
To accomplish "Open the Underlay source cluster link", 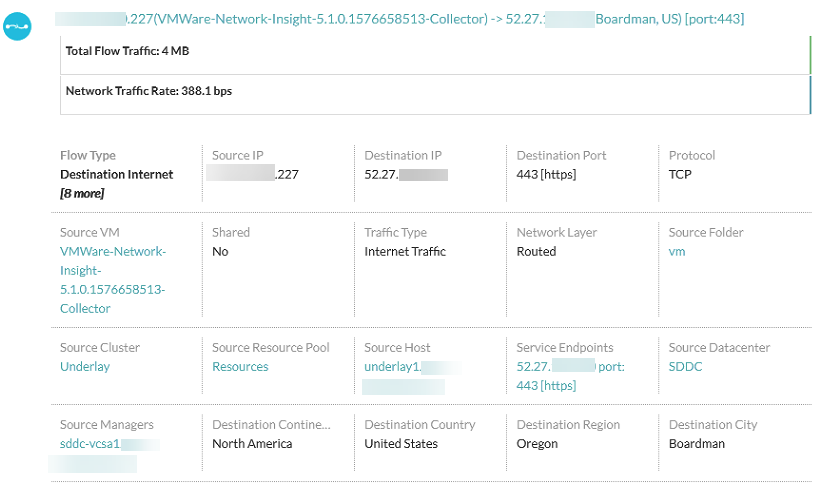I will [x=85, y=367].
